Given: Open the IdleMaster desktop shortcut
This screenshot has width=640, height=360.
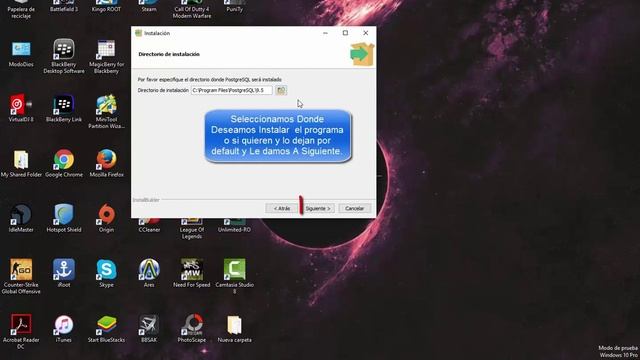Looking at the screenshot, I should [21, 218].
